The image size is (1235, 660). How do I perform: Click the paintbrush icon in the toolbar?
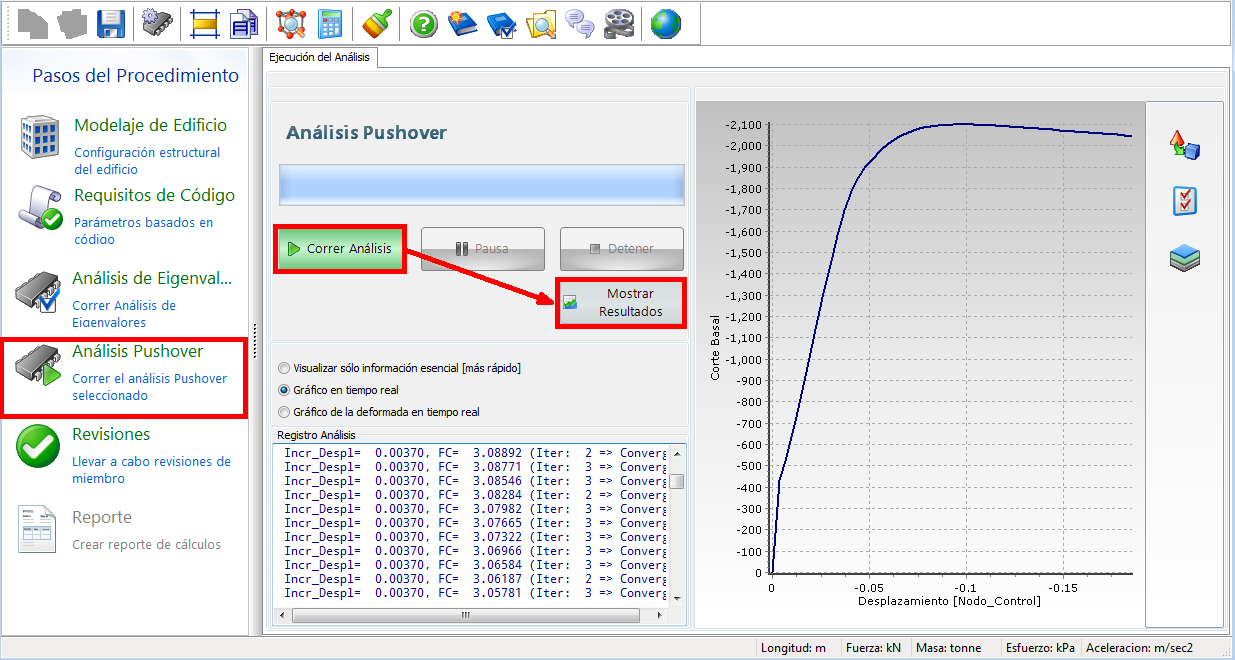[376, 23]
